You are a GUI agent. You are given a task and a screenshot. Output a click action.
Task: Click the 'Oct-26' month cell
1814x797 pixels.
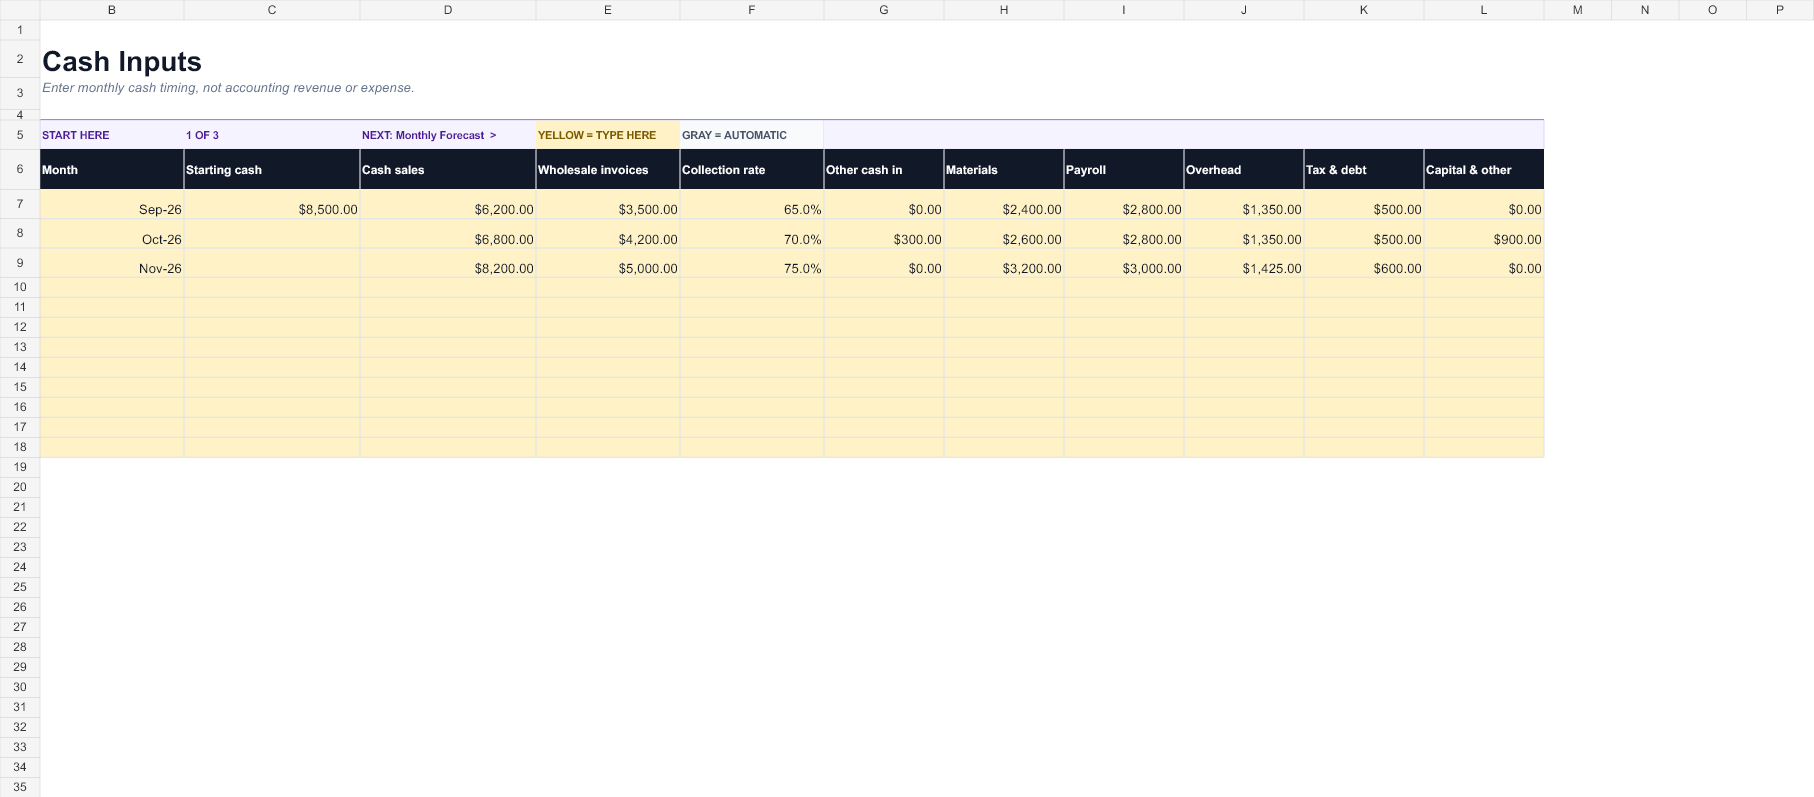(x=112, y=234)
